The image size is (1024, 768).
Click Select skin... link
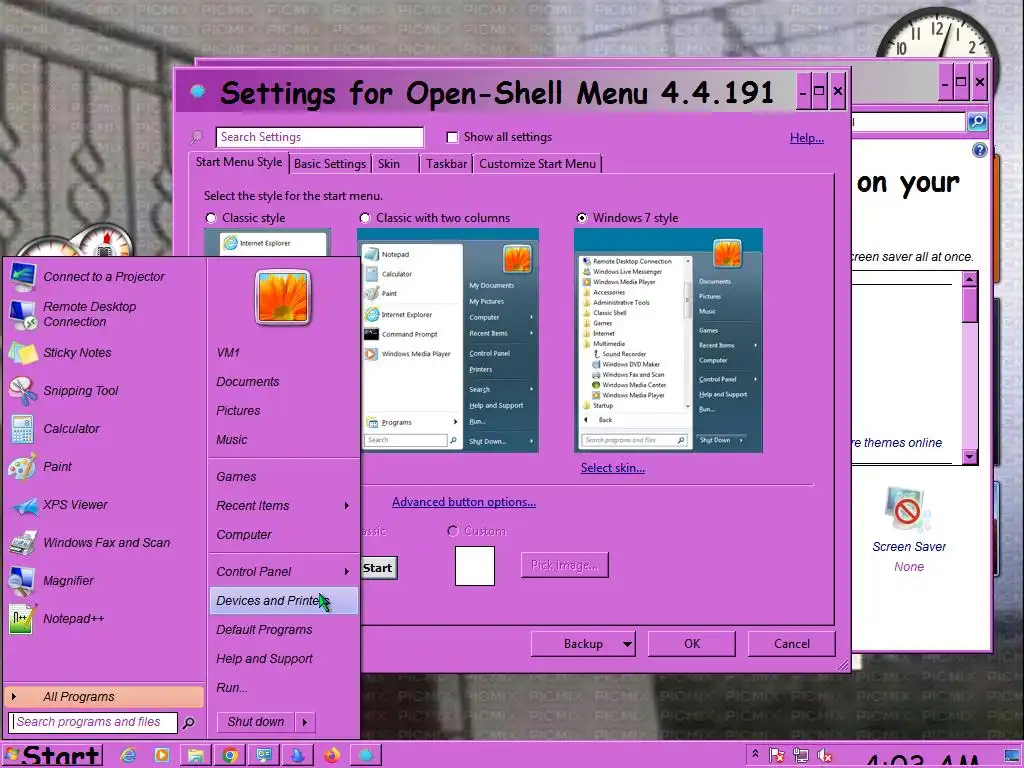pos(613,468)
